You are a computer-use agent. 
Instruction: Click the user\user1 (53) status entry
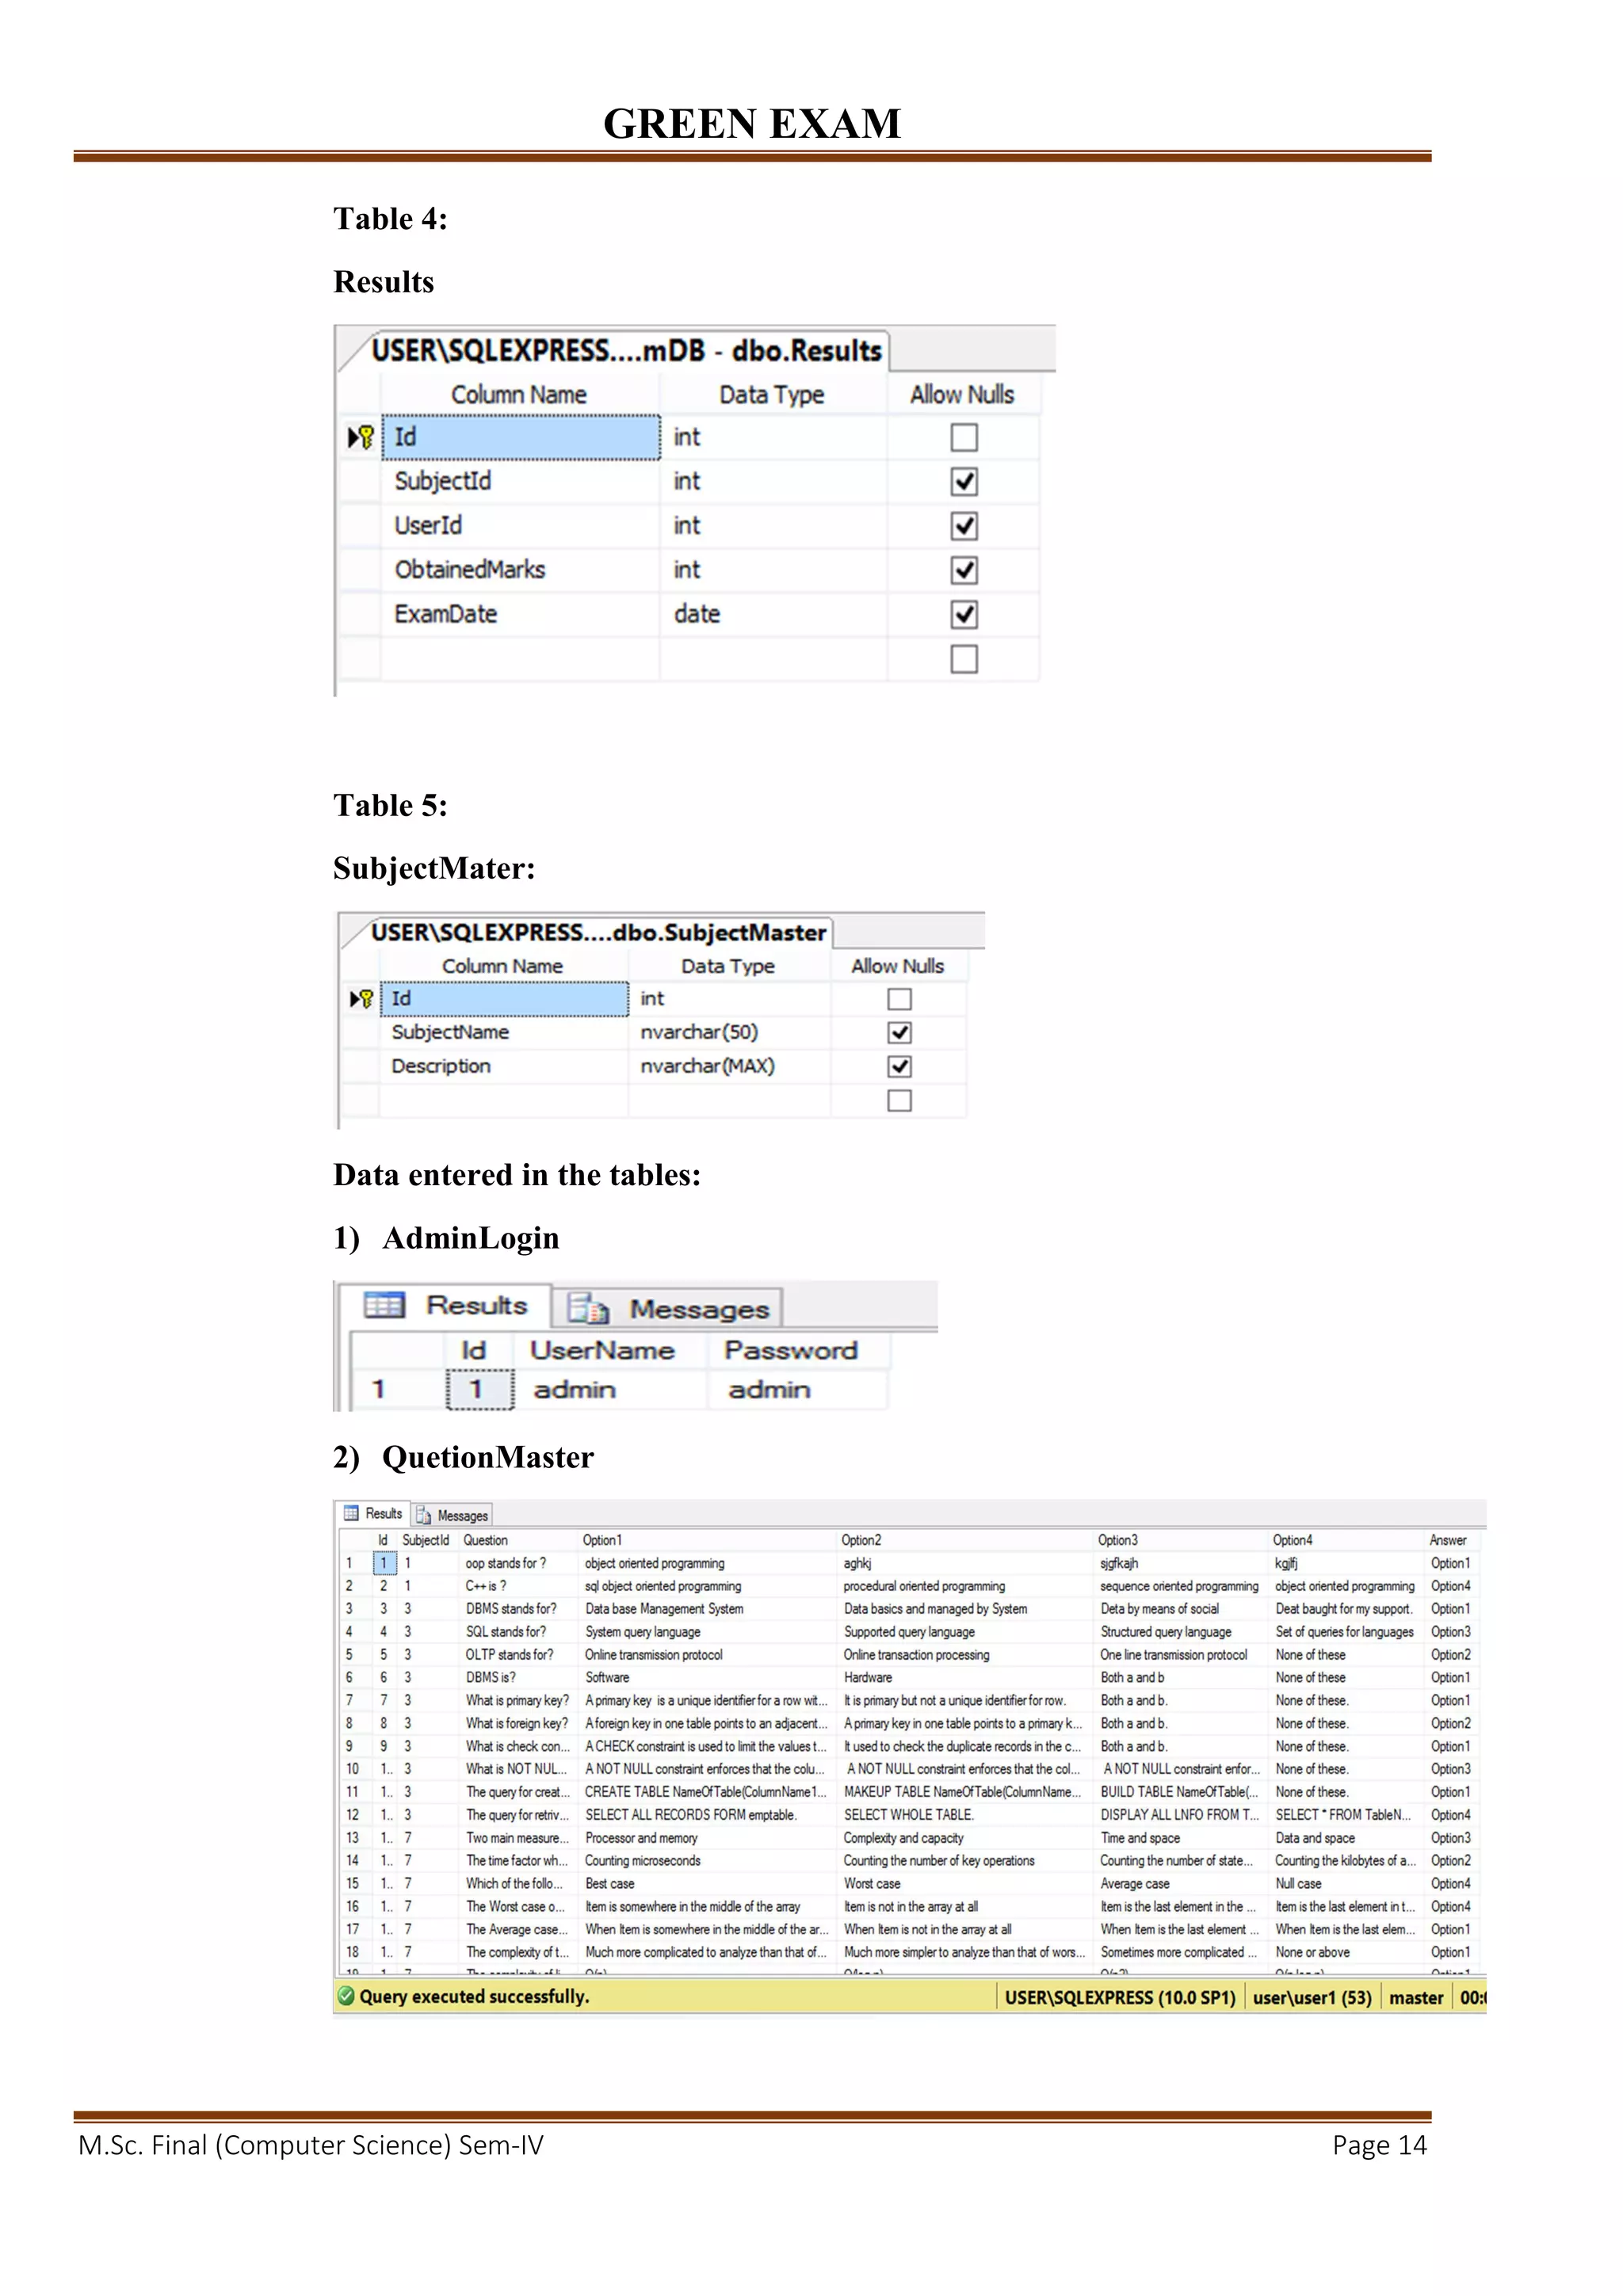(x=1312, y=1997)
